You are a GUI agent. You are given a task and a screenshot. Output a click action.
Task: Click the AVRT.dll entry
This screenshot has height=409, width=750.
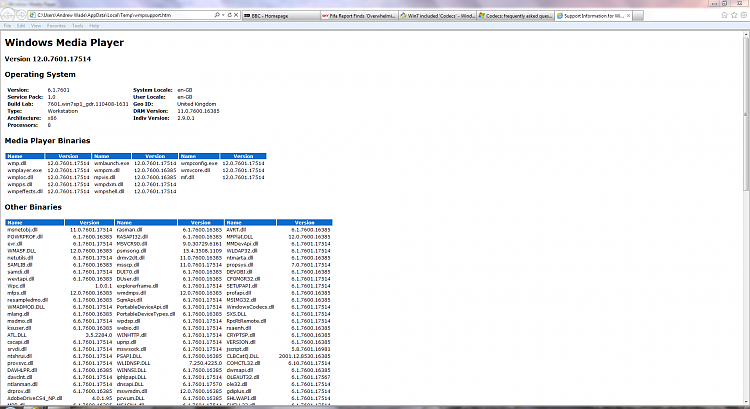(236, 230)
